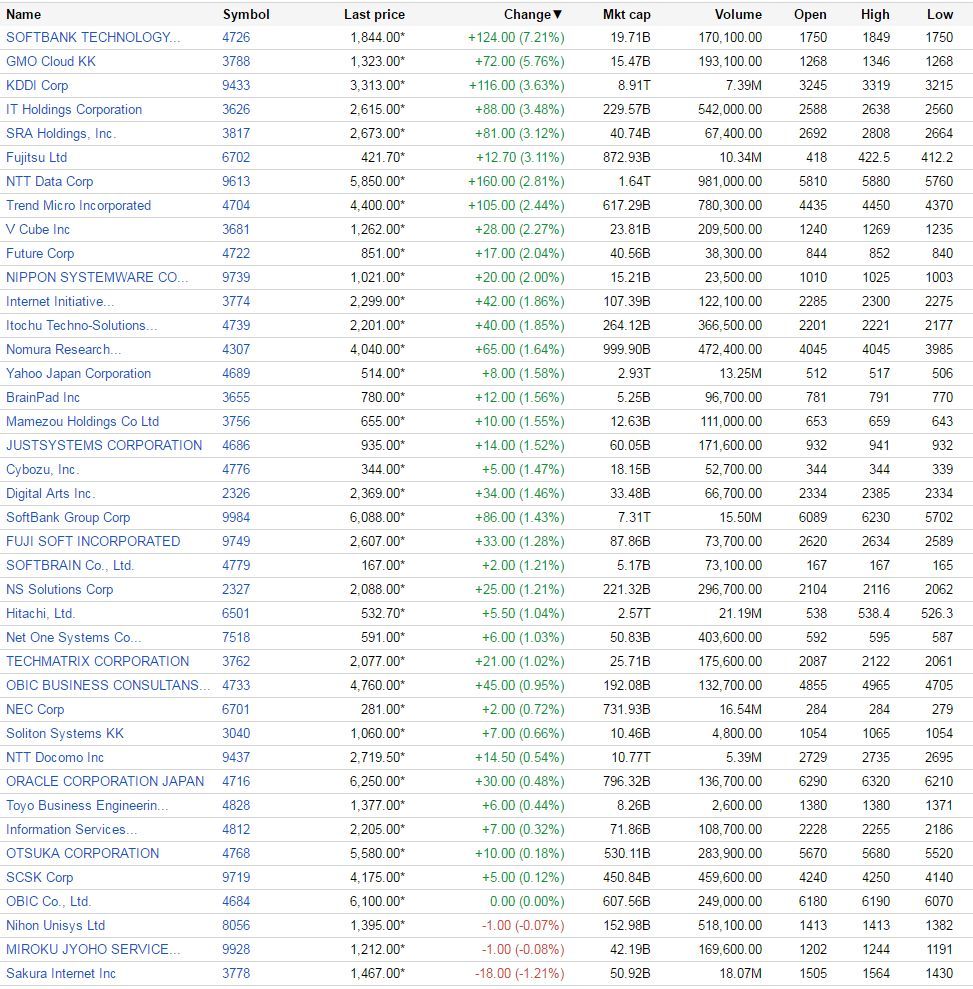Open V Cube Inc link
This screenshot has height=989, width=973.
click(38, 229)
